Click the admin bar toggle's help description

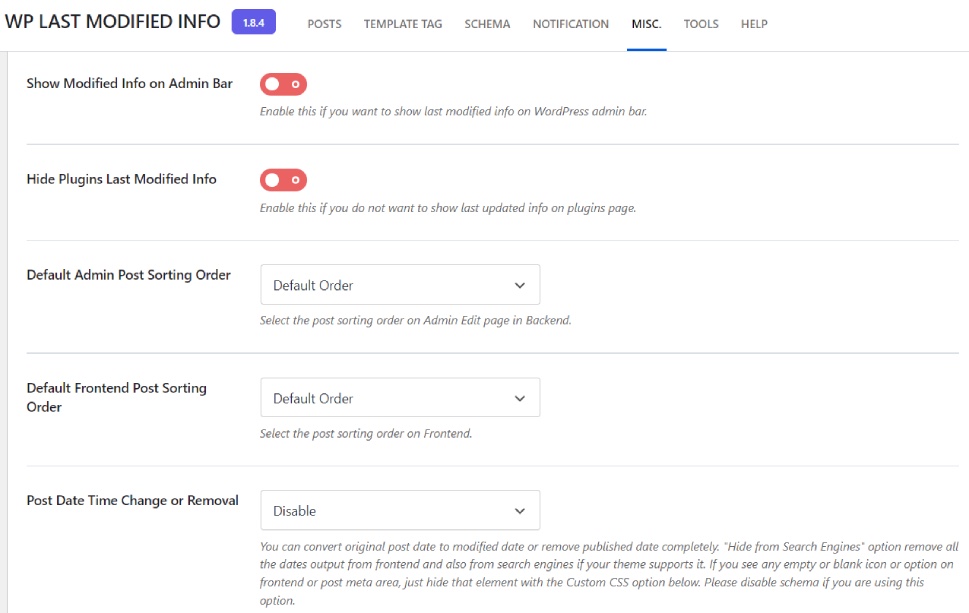click(x=453, y=112)
